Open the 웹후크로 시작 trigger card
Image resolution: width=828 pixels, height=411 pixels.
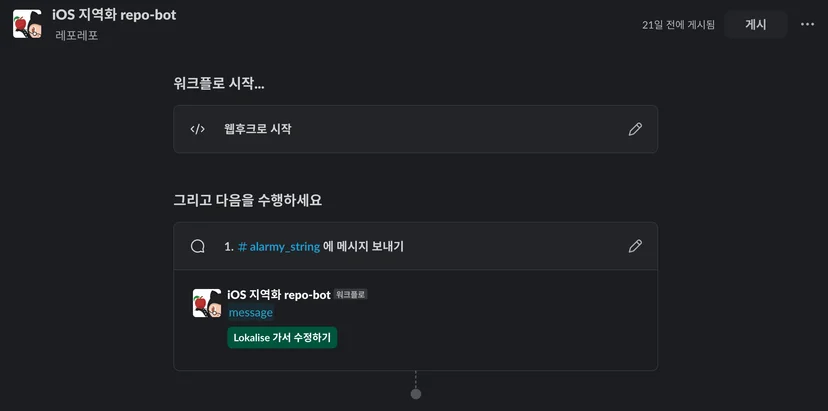tap(416, 129)
